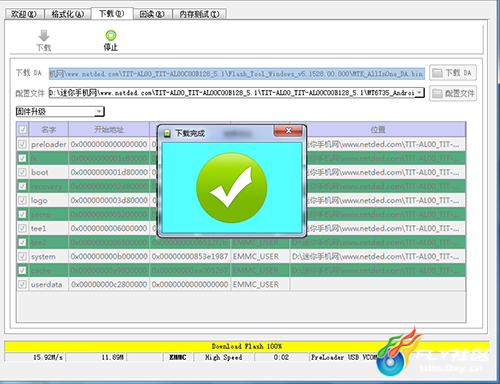Click the yellow Download Flash 100% progress bar

click(247, 346)
